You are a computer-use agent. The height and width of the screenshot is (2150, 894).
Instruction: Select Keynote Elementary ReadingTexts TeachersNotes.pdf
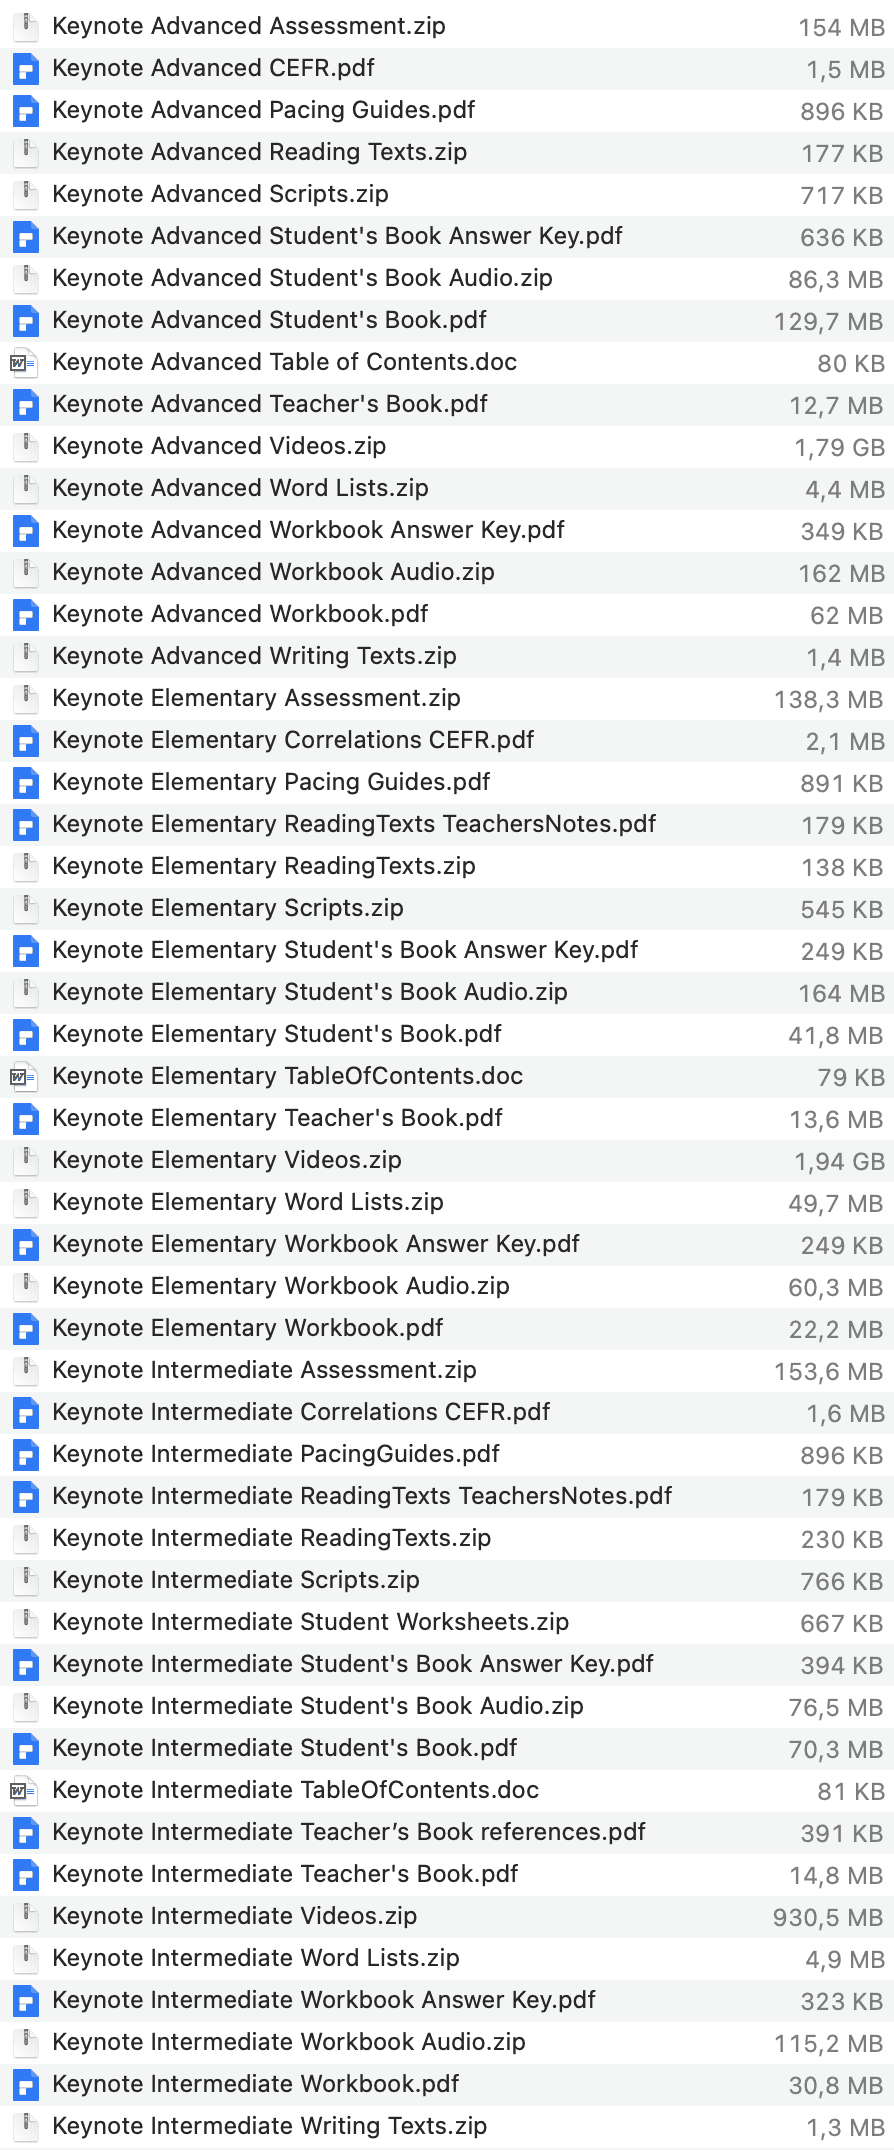pyautogui.click(x=354, y=824)
